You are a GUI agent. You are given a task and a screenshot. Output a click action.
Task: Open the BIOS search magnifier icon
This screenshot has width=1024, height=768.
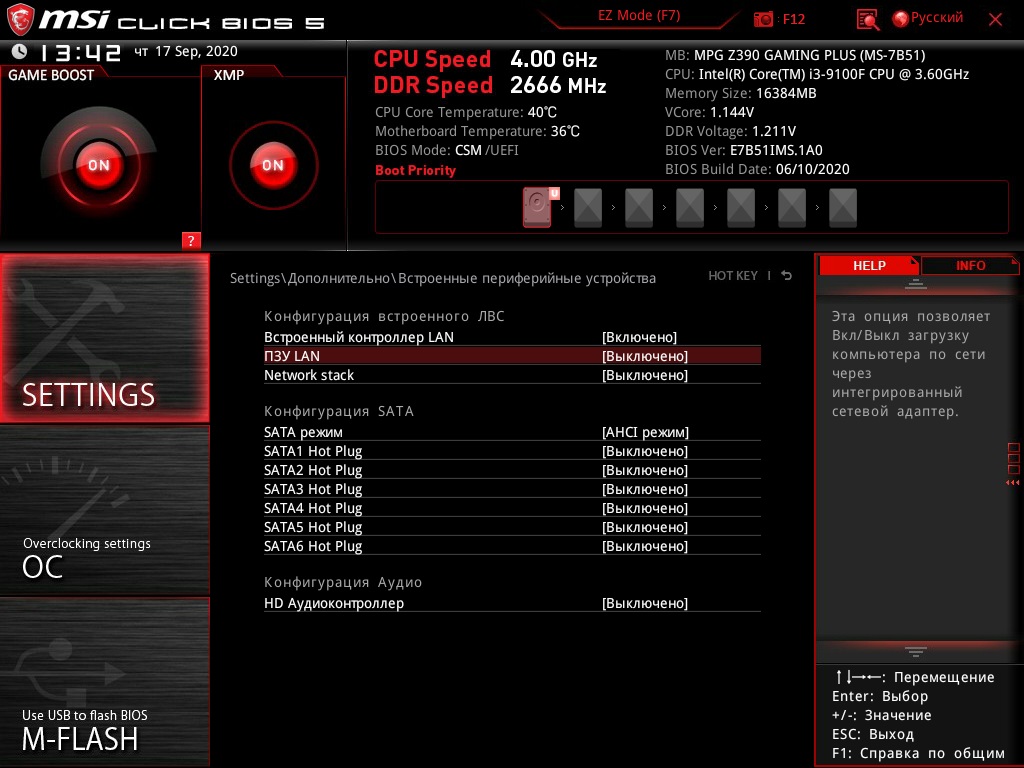[867, 20]
